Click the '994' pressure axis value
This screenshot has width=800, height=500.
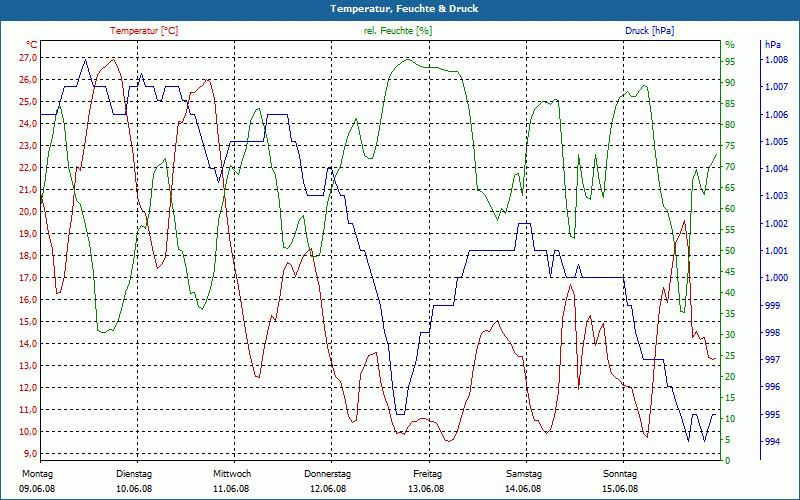(x=773, y=442)
